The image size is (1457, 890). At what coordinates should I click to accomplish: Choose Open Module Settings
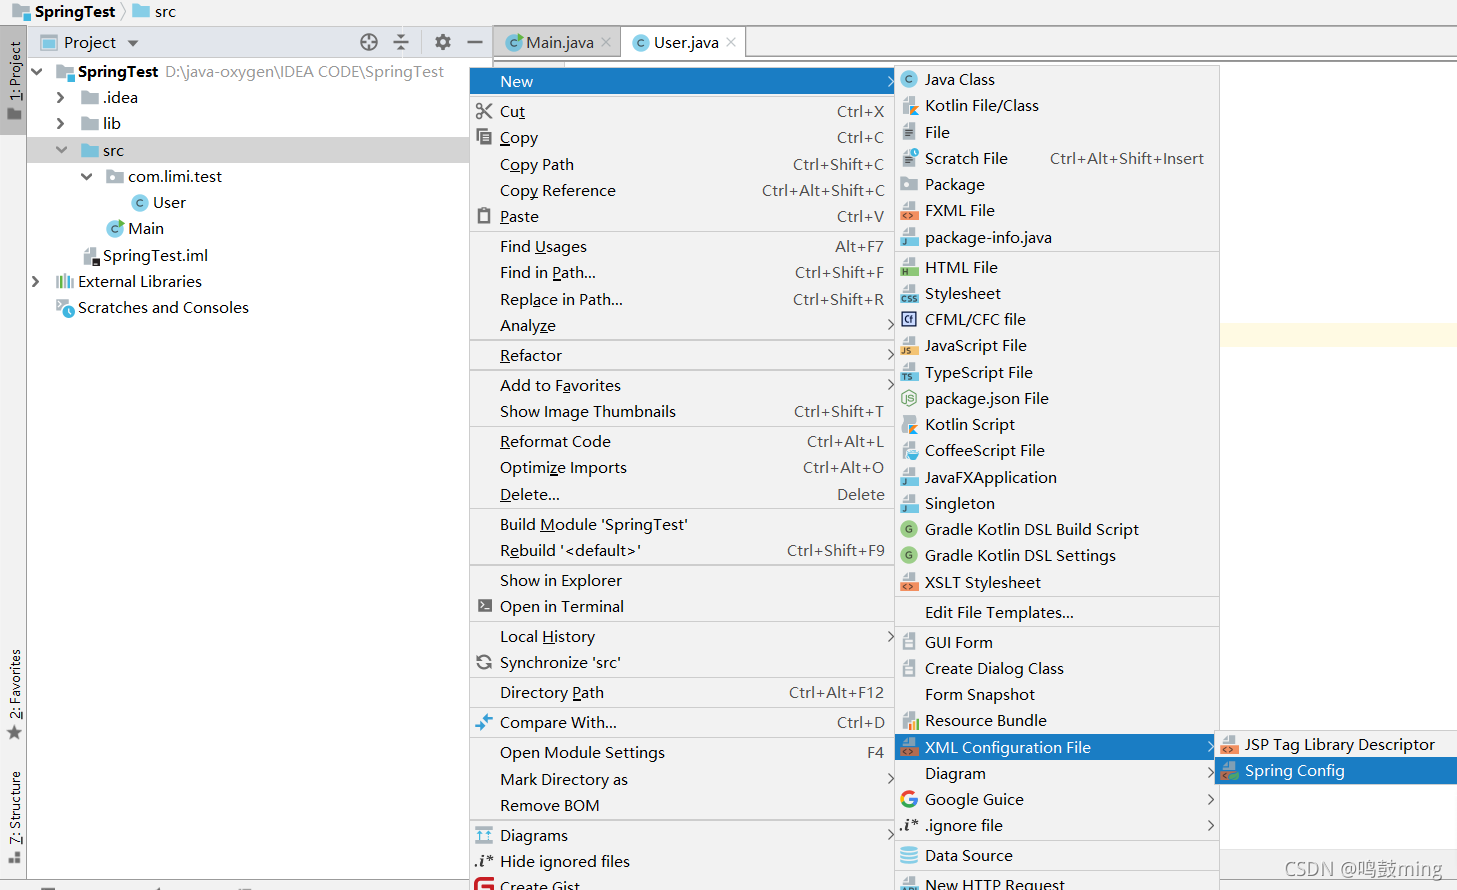click(682, 752)
